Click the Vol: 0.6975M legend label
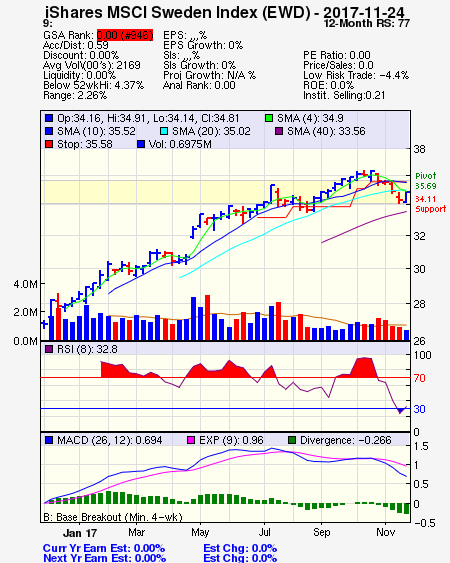Screen dimensions: 450x563 pos(180,144)
